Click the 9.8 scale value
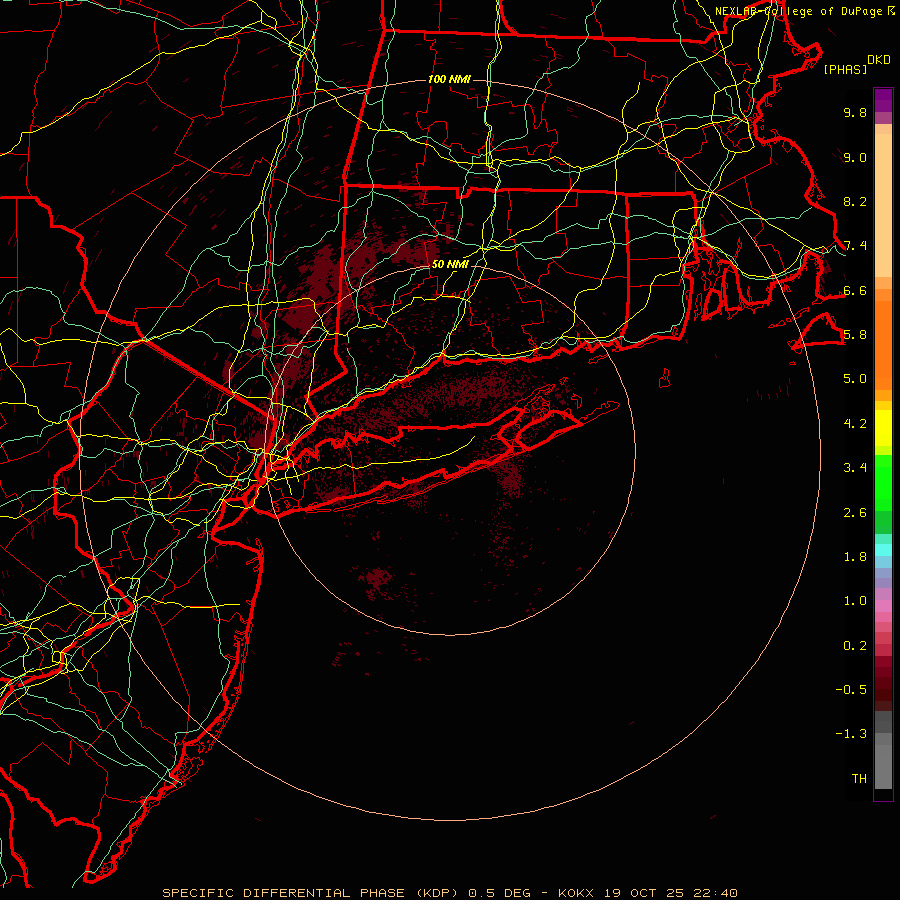900x900 pixels. pos(855,112)
